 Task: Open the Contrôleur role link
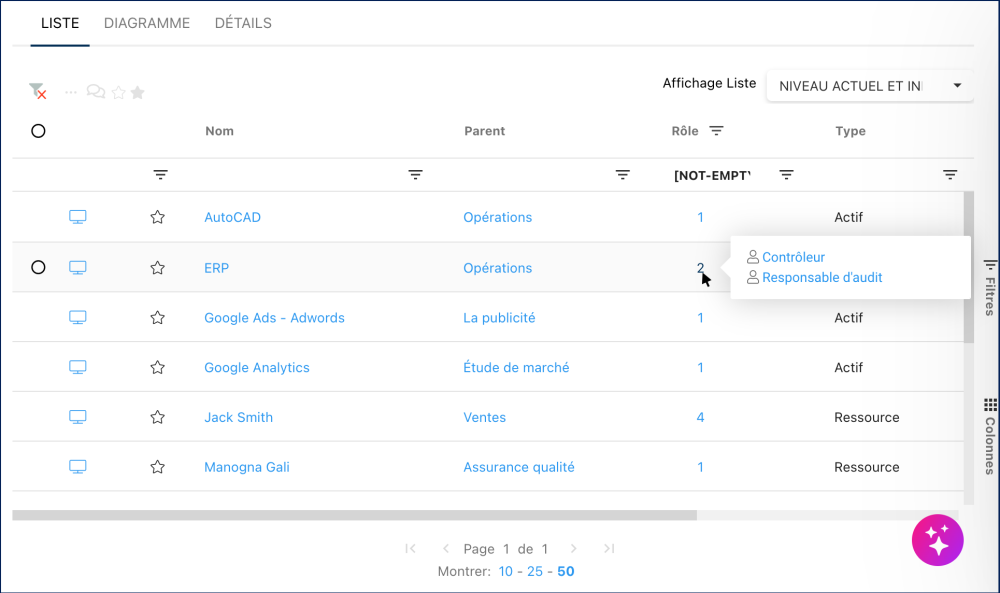(x=793, y=257)
